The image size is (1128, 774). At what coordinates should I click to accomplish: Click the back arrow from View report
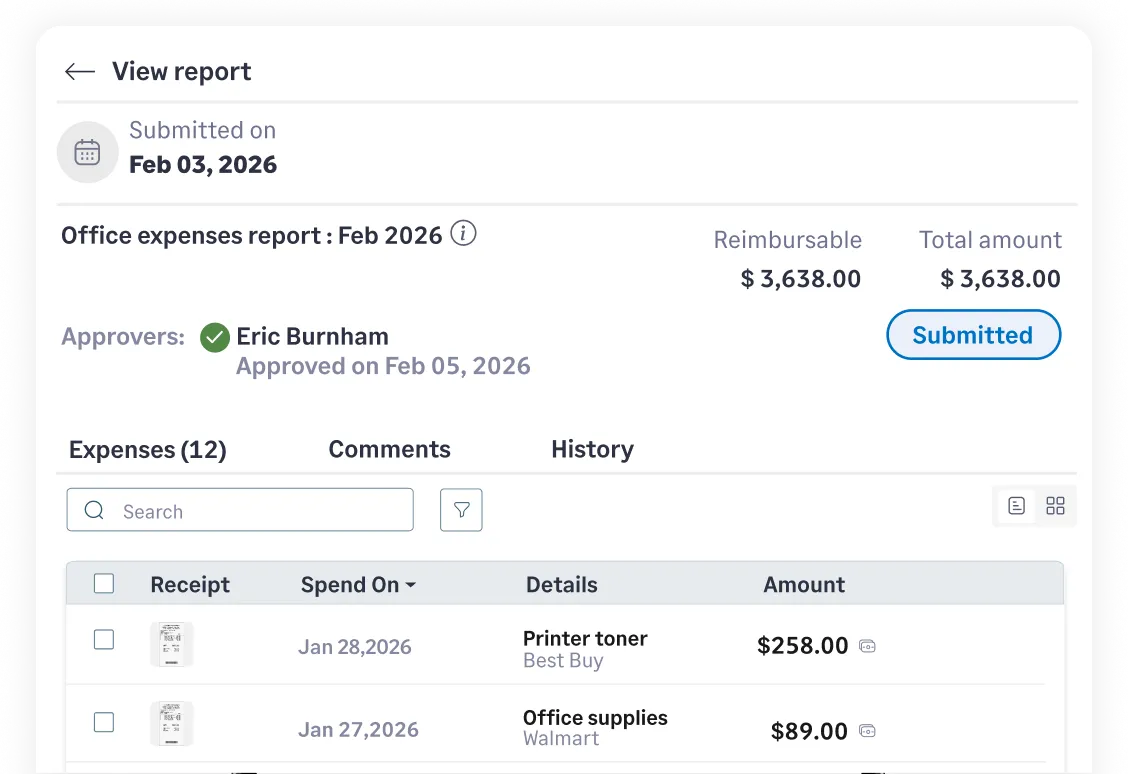[x=78, y=71]
